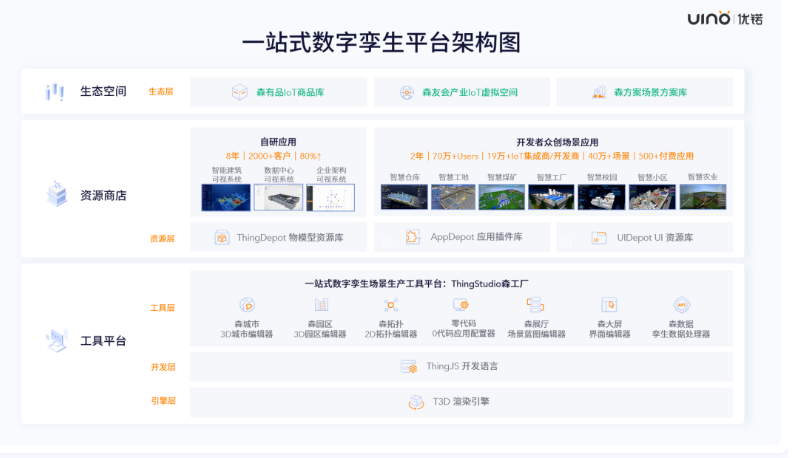Open the 森拓扑 2D topology editor icon
The image size is (797, 458).
391,305
